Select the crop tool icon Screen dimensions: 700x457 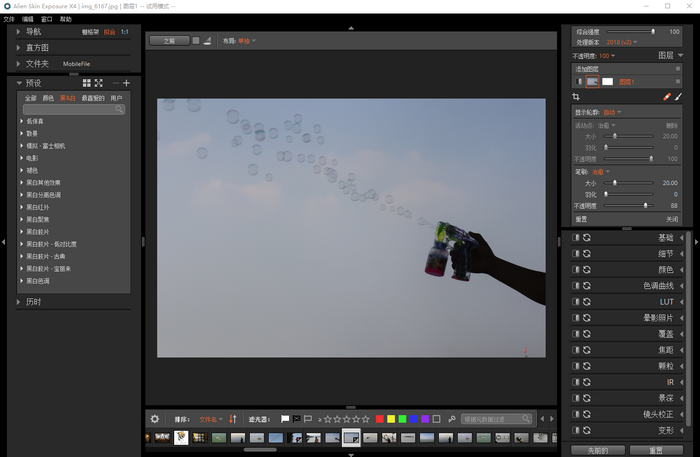tap(576, 97)
